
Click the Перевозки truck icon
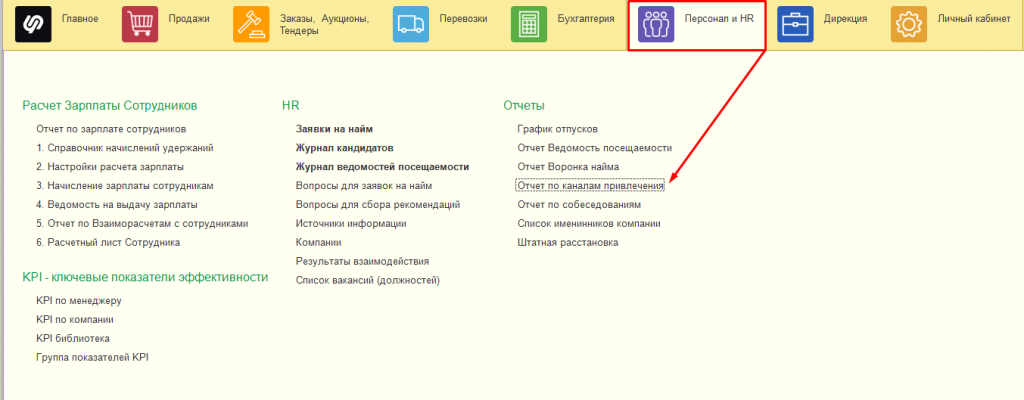click(411, 24)
